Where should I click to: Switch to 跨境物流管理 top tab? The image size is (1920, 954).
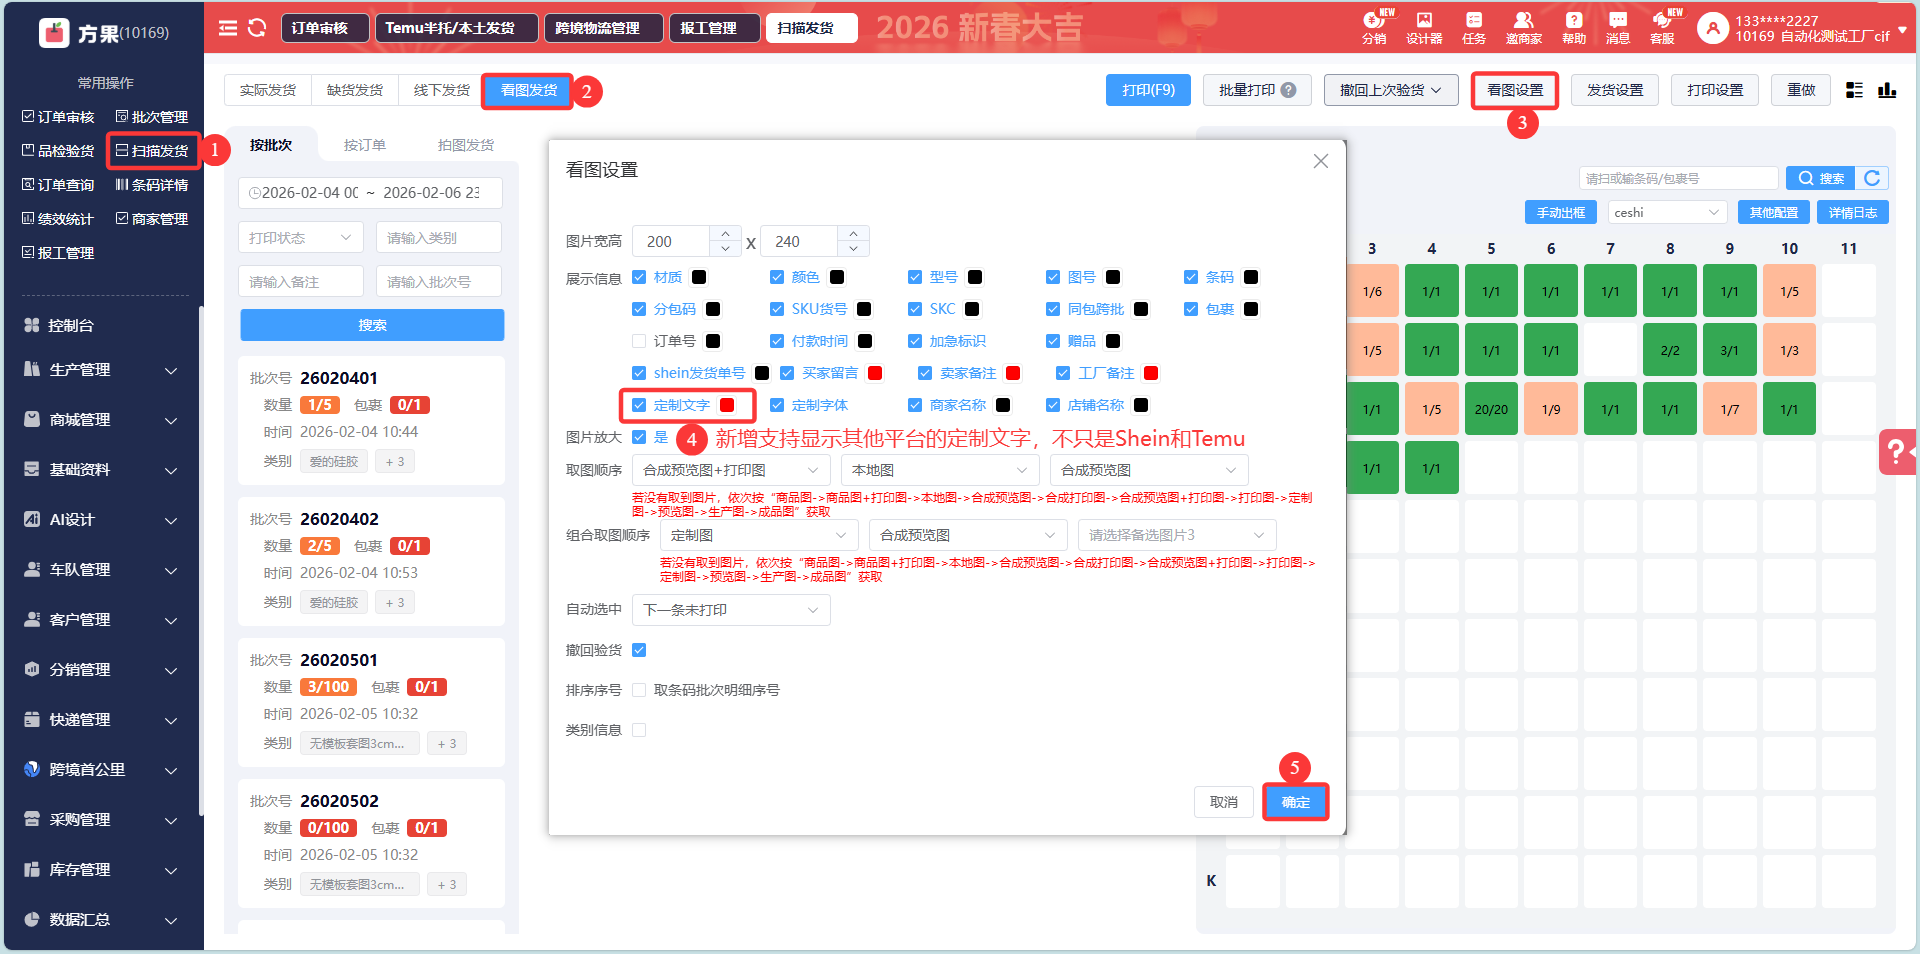point(604,28)
